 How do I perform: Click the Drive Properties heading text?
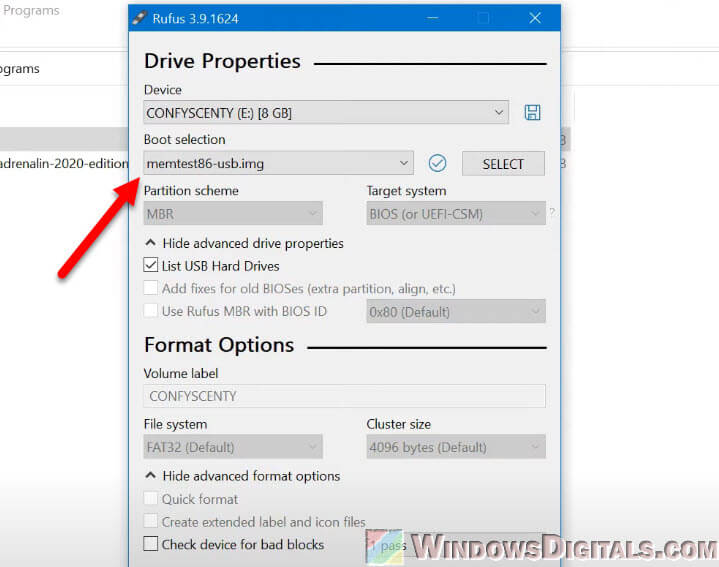[222, 61]
